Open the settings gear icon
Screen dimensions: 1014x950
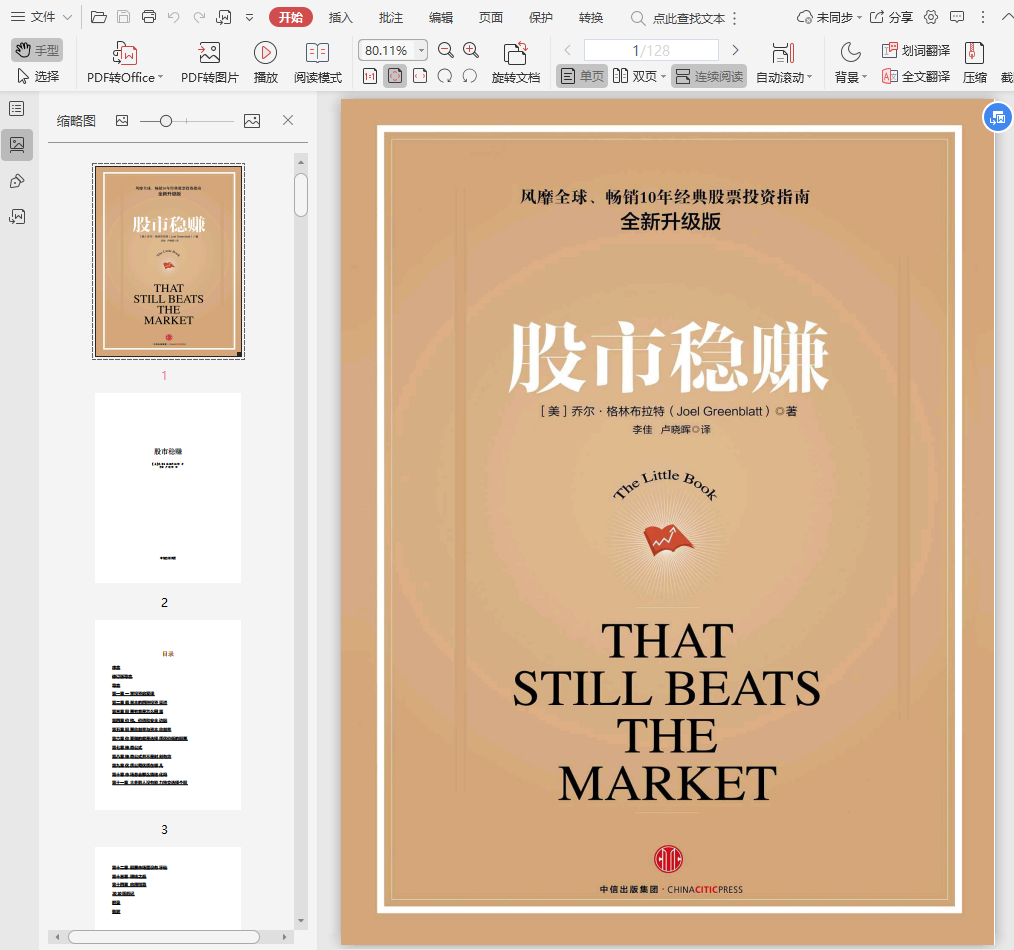coord(931,17)
